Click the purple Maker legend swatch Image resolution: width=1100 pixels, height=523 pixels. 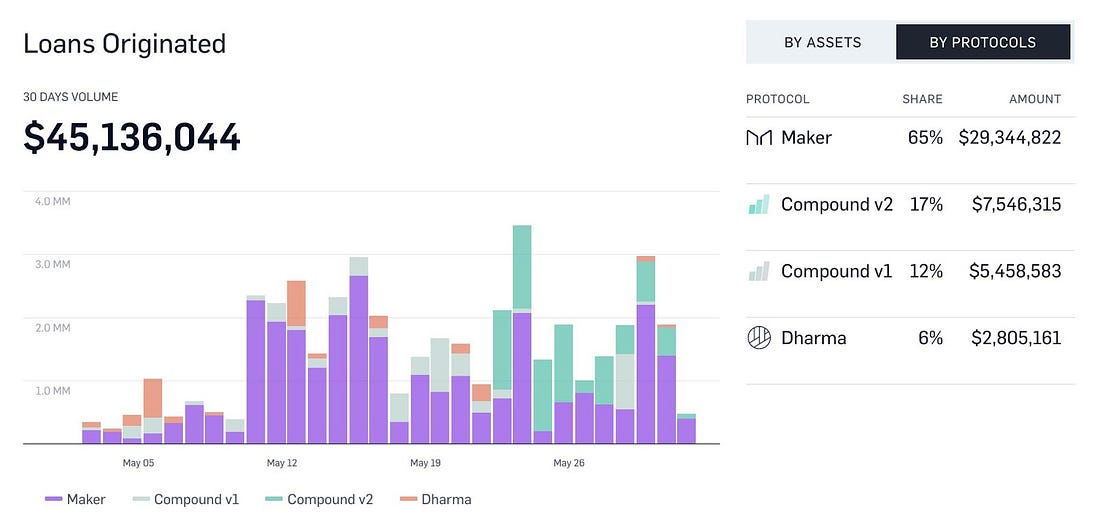coord(54,499)
